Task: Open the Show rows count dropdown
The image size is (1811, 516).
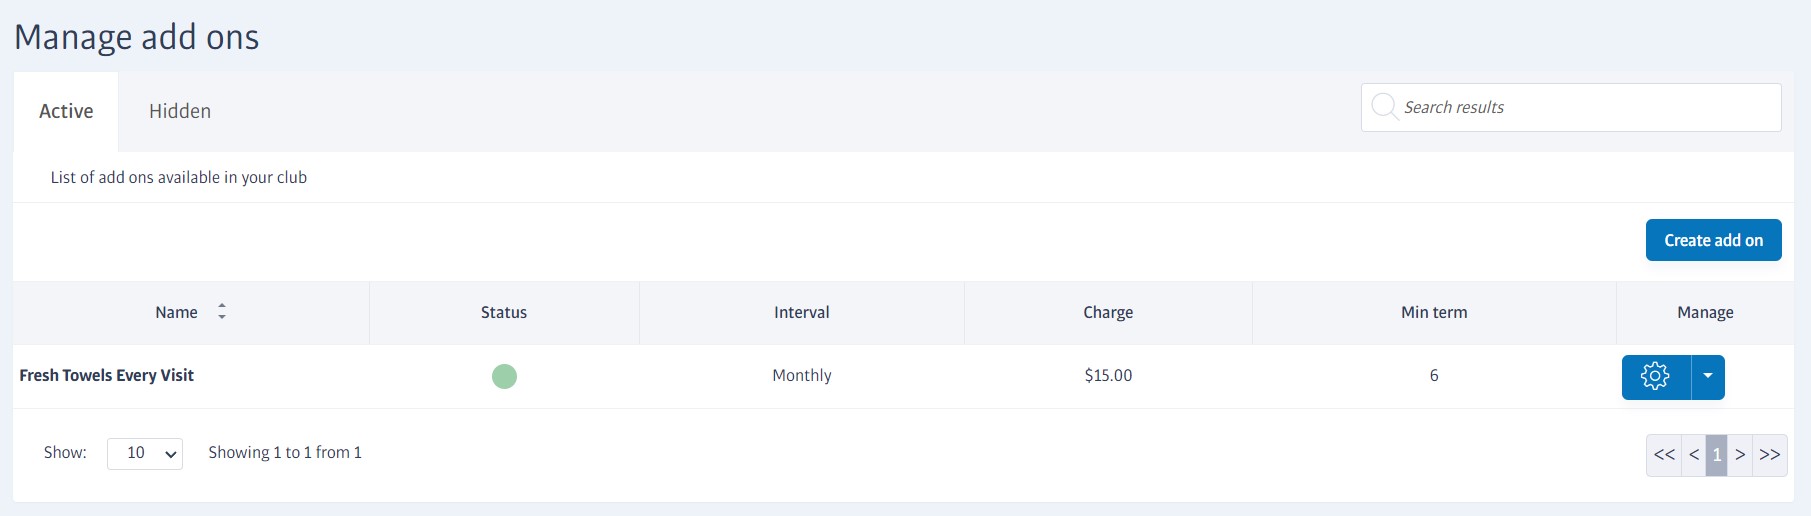Action: point(145,453)
